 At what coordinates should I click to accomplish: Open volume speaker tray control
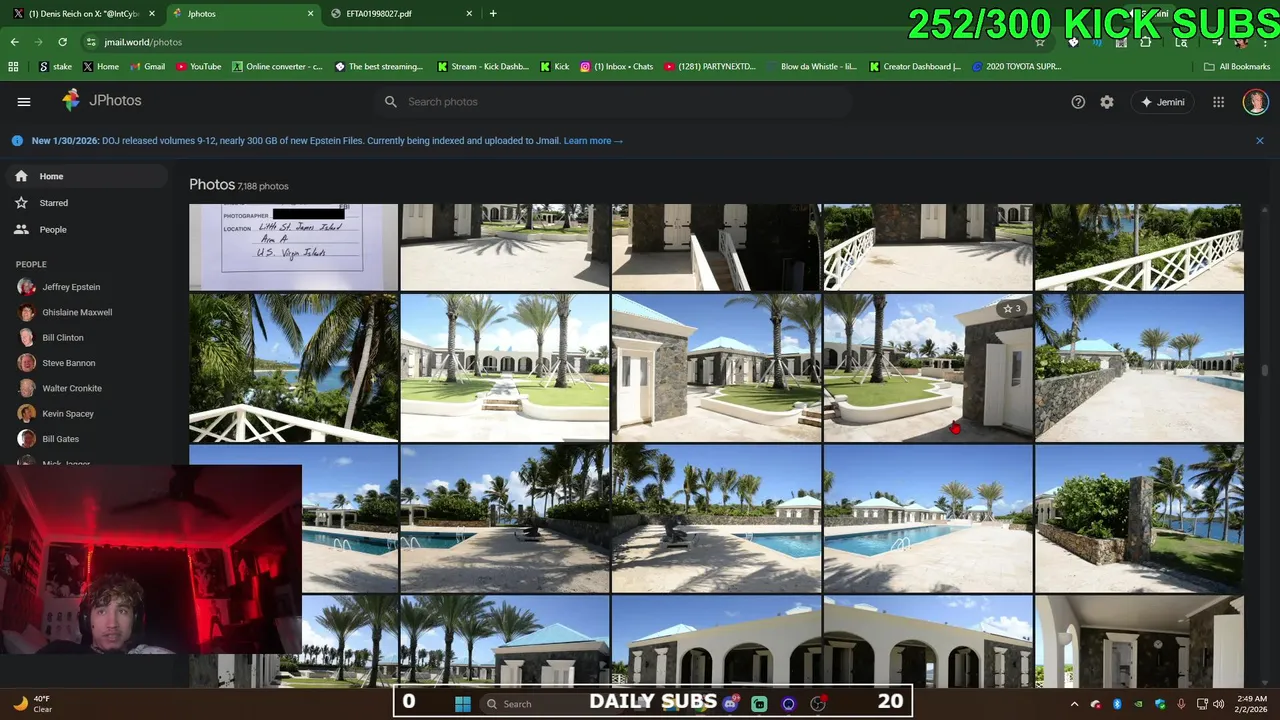(x=1218, y=704)
